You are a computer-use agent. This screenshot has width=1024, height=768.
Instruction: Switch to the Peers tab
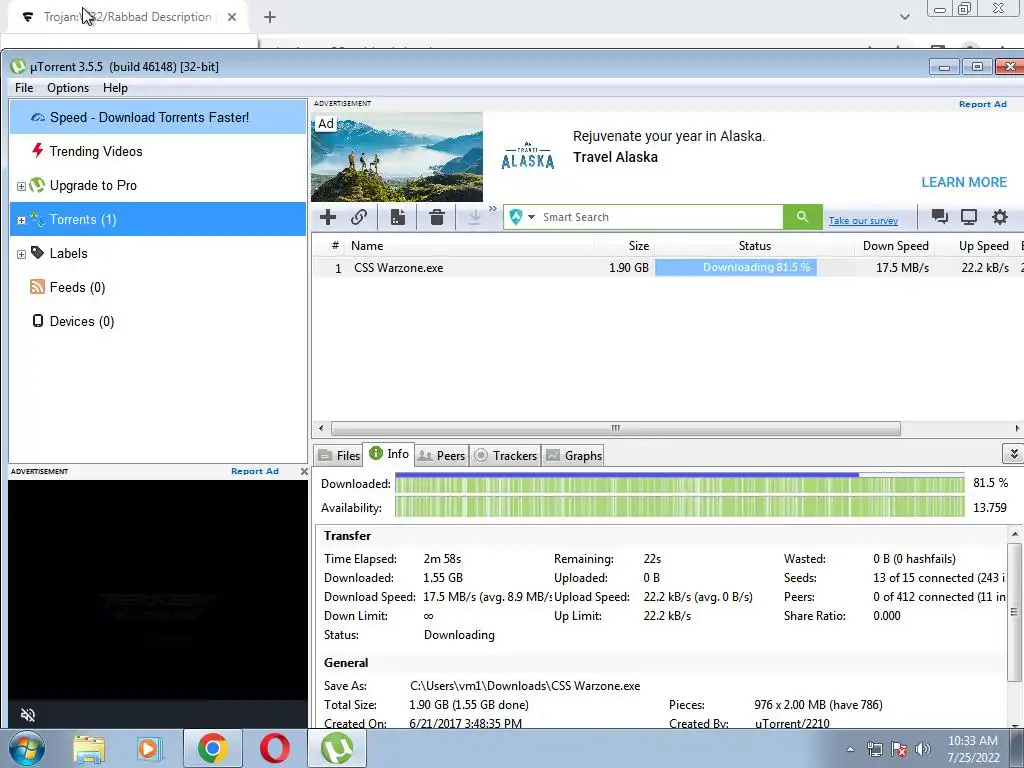tap(441, 455)
